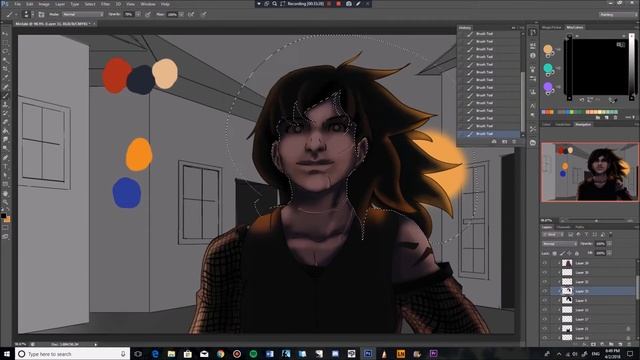Select the Lasso tool
Viewport: 640px width, 360px height.
pos(5,51)
